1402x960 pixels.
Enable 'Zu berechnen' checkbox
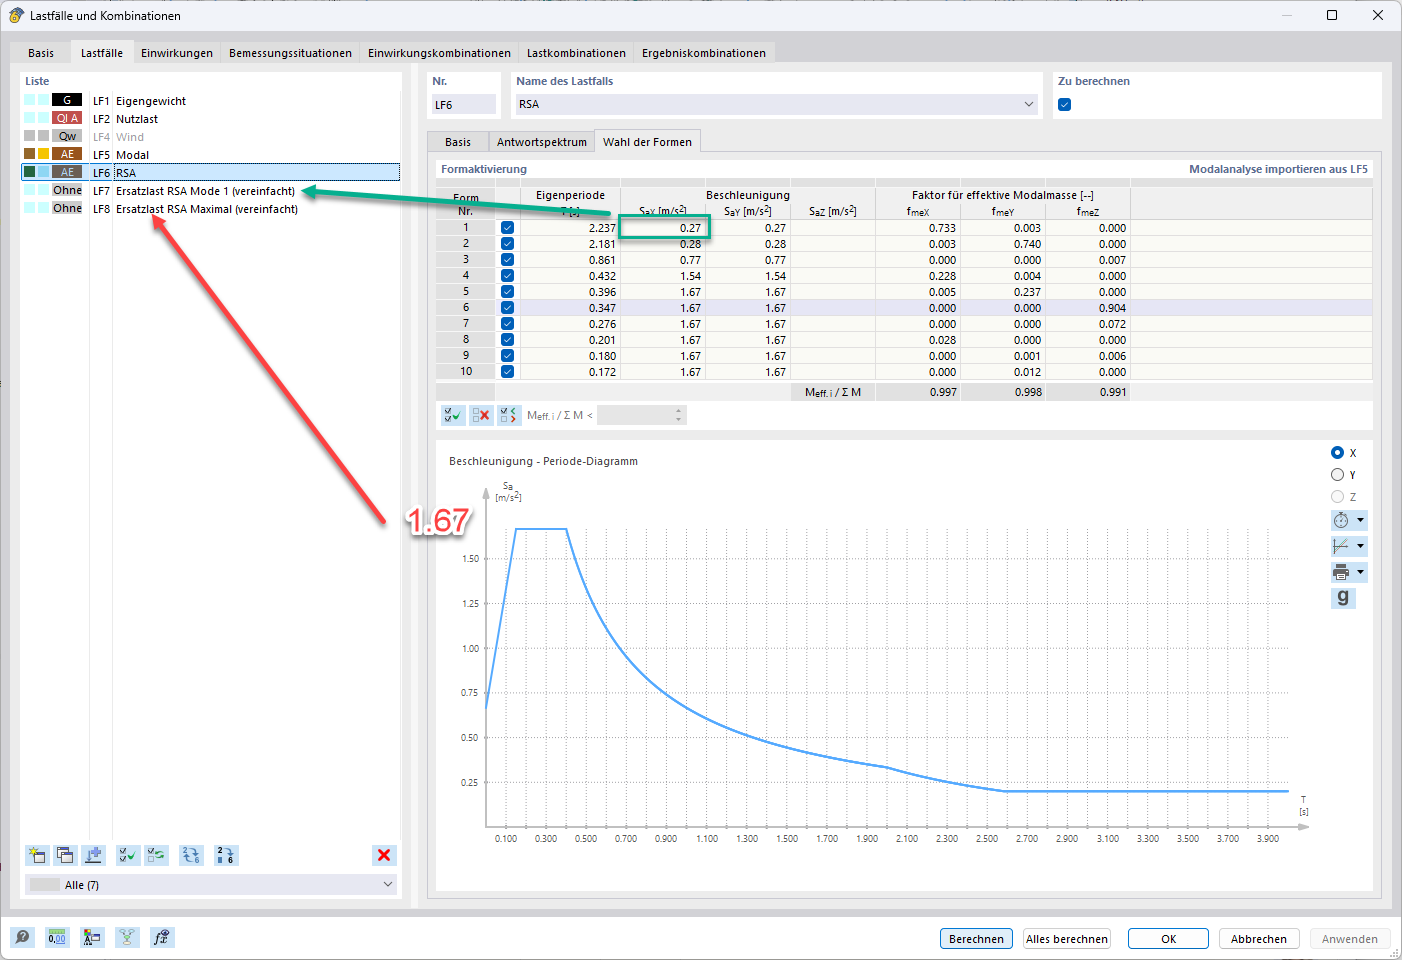(x=1064, y=103)
